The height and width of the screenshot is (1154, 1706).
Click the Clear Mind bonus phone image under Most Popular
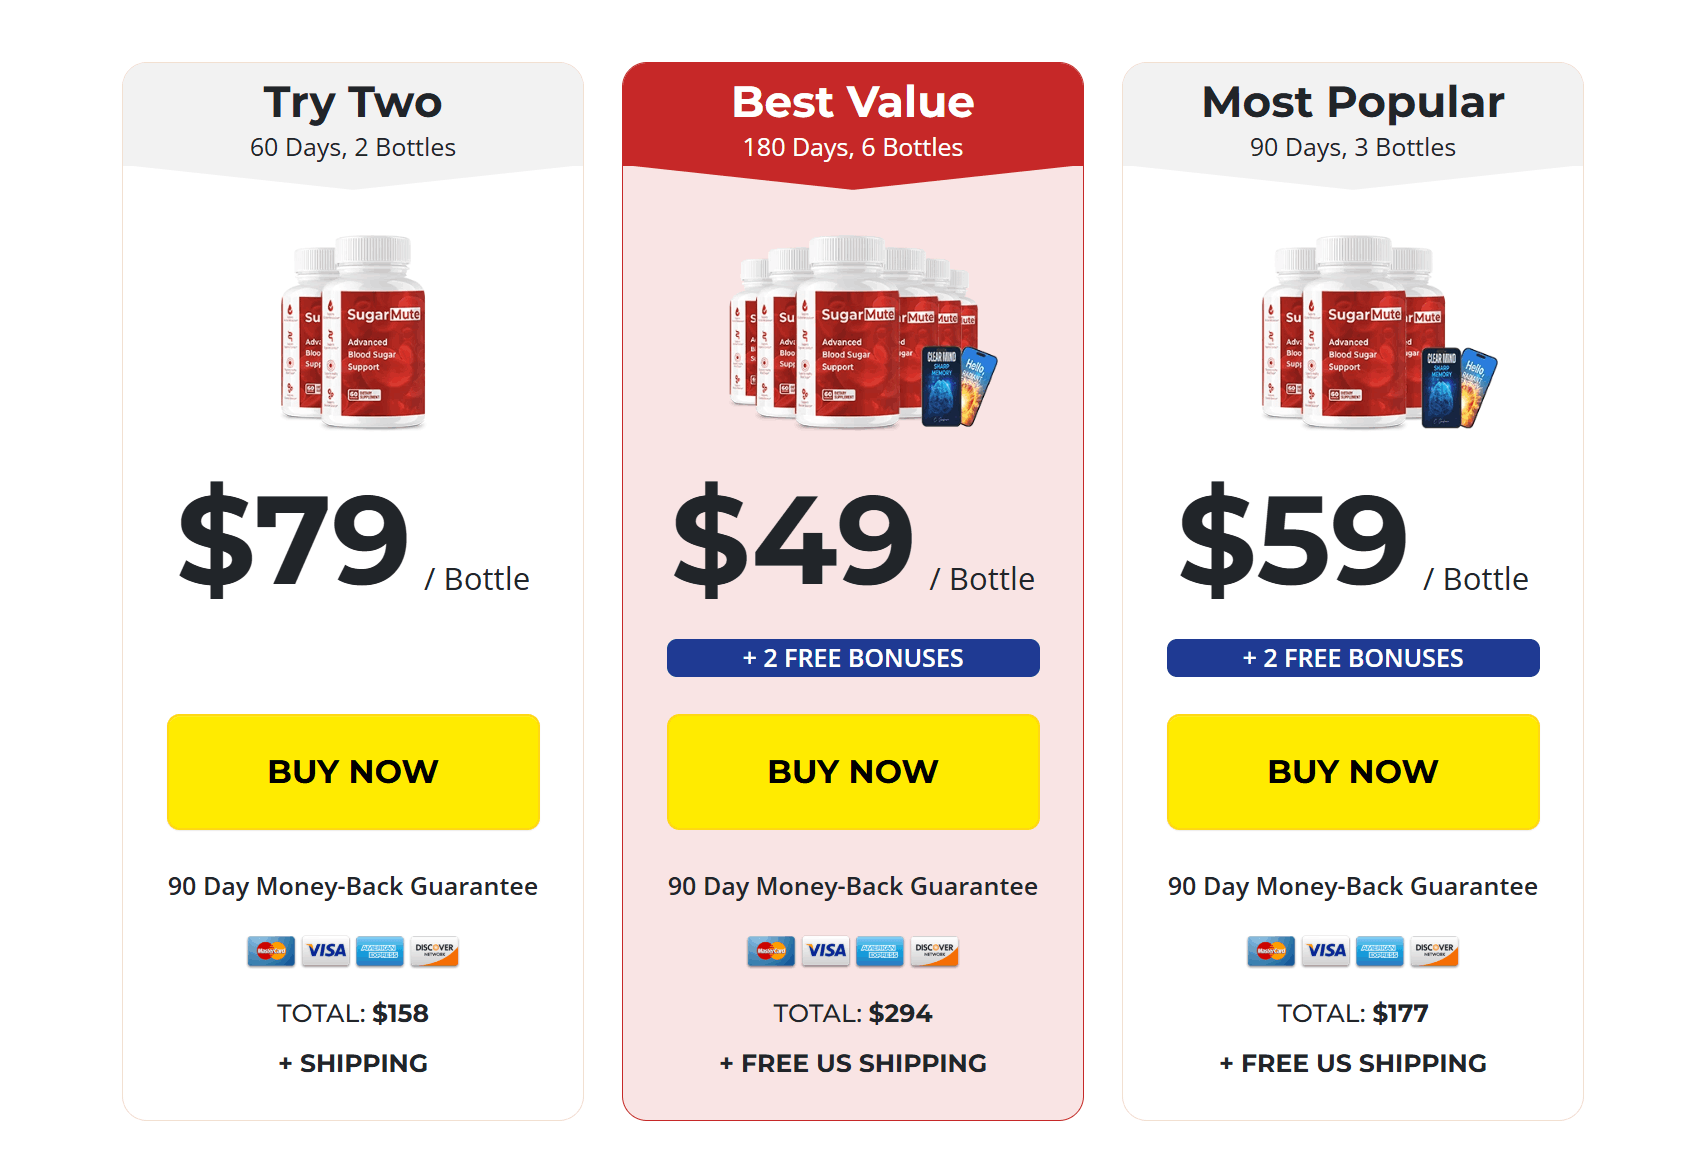pos(1440,385)
